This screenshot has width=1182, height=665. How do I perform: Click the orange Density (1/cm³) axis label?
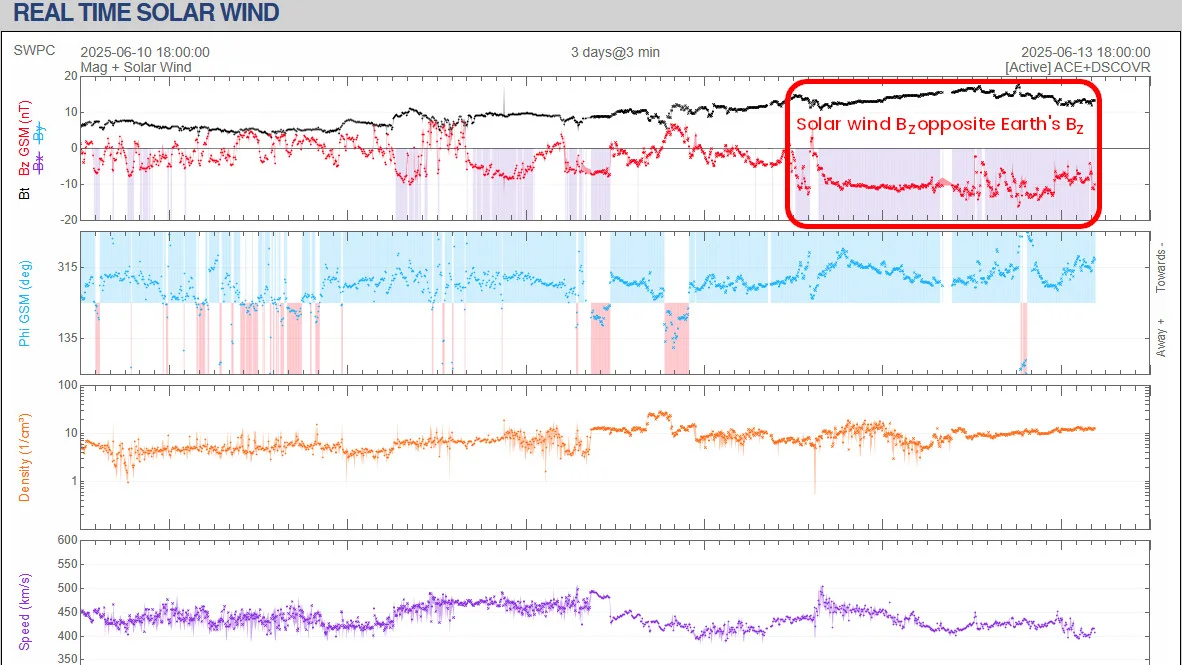tap(25, 458)
